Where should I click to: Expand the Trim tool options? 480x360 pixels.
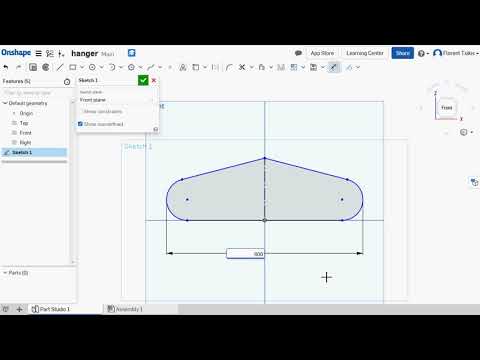[x=251, y=67]
